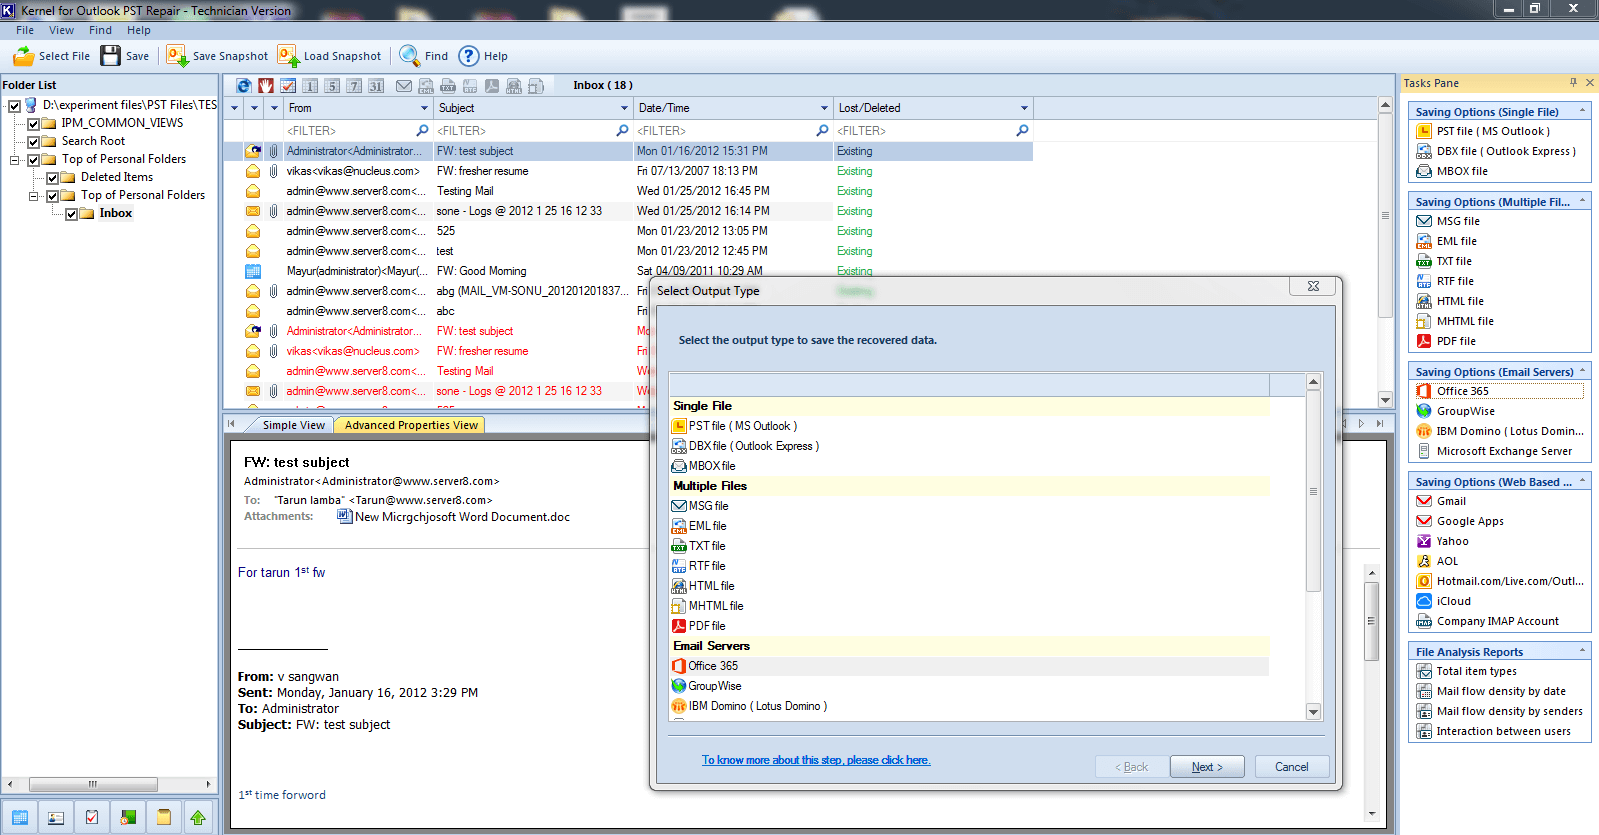Viewport: 1599px width, 835px height.
Task: Toggle IPM_COMMON_VIEWS checkbox
Action: click(34, 124)
